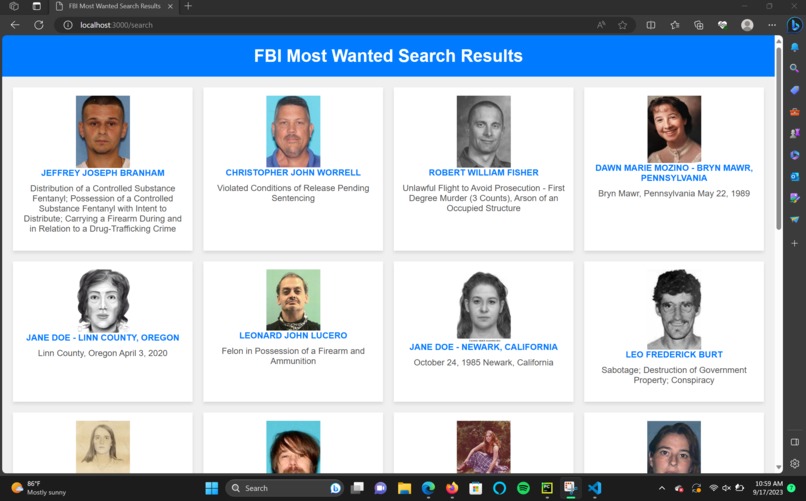
Task: Click the photo above Leonard John Lucero
Action: click(x=293, y=300)
